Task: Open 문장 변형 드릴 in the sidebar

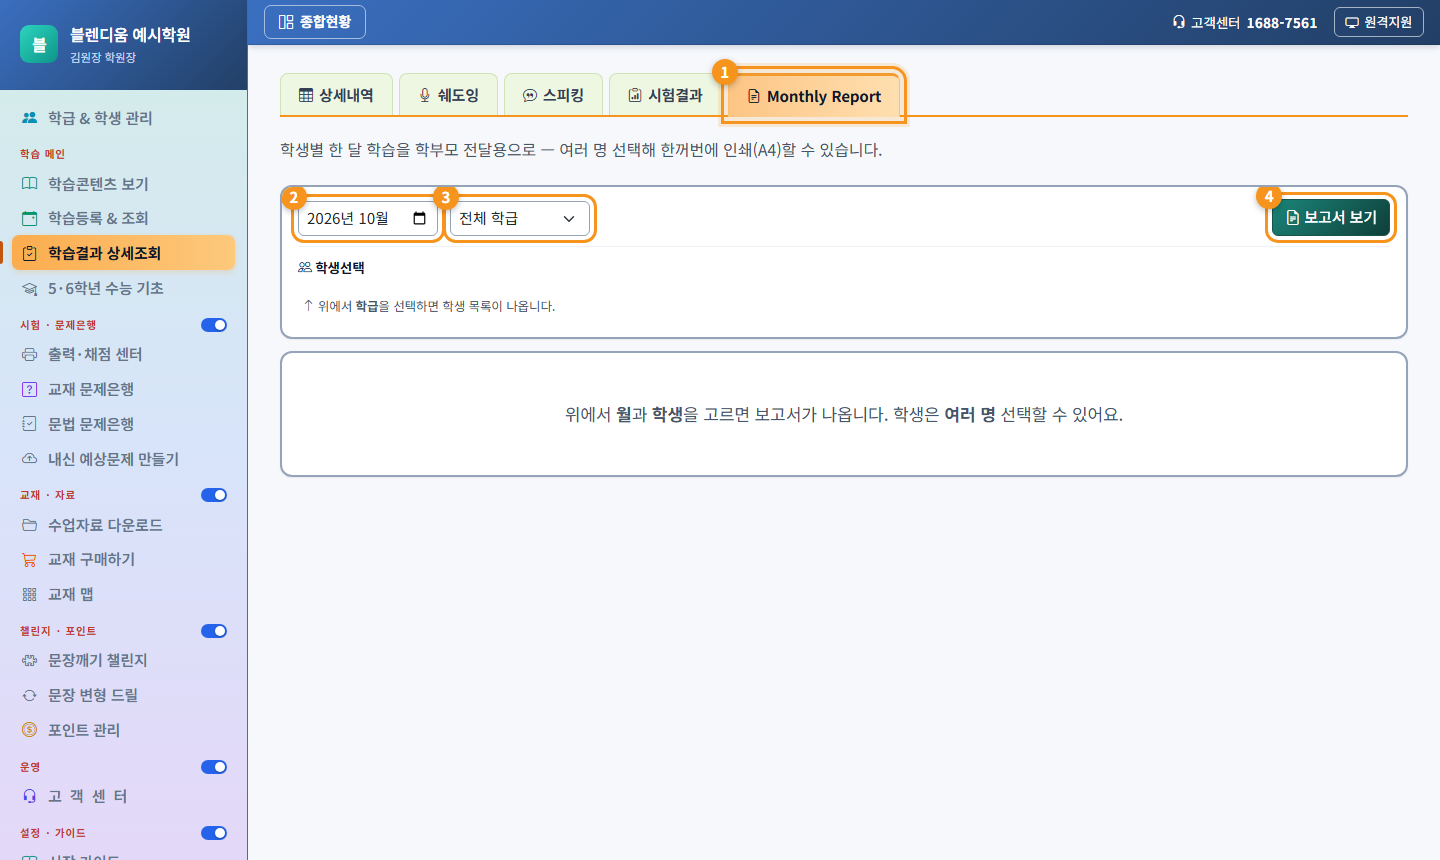Action: coord(124,695)
